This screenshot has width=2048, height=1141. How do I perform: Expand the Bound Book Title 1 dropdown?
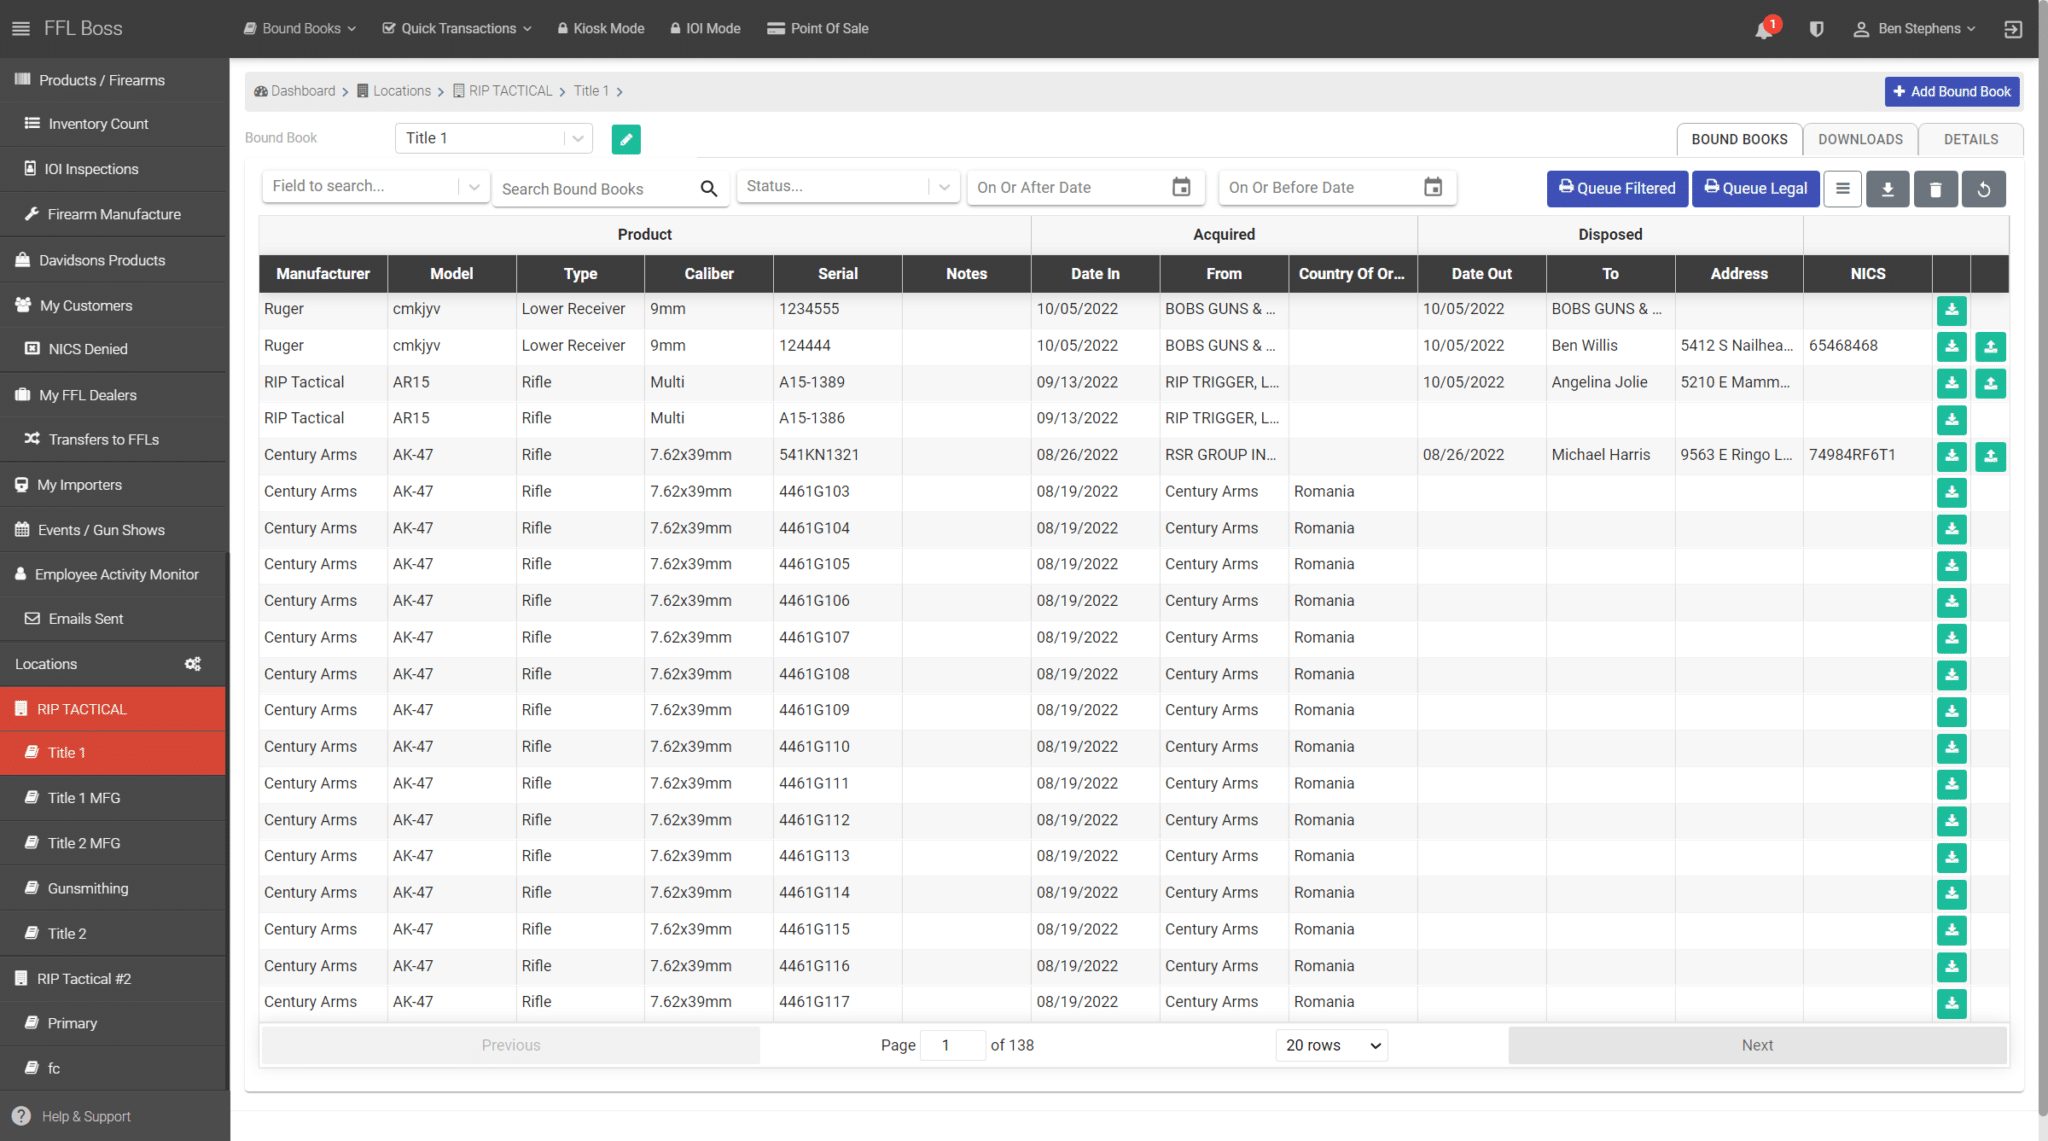tap(494, 138)
